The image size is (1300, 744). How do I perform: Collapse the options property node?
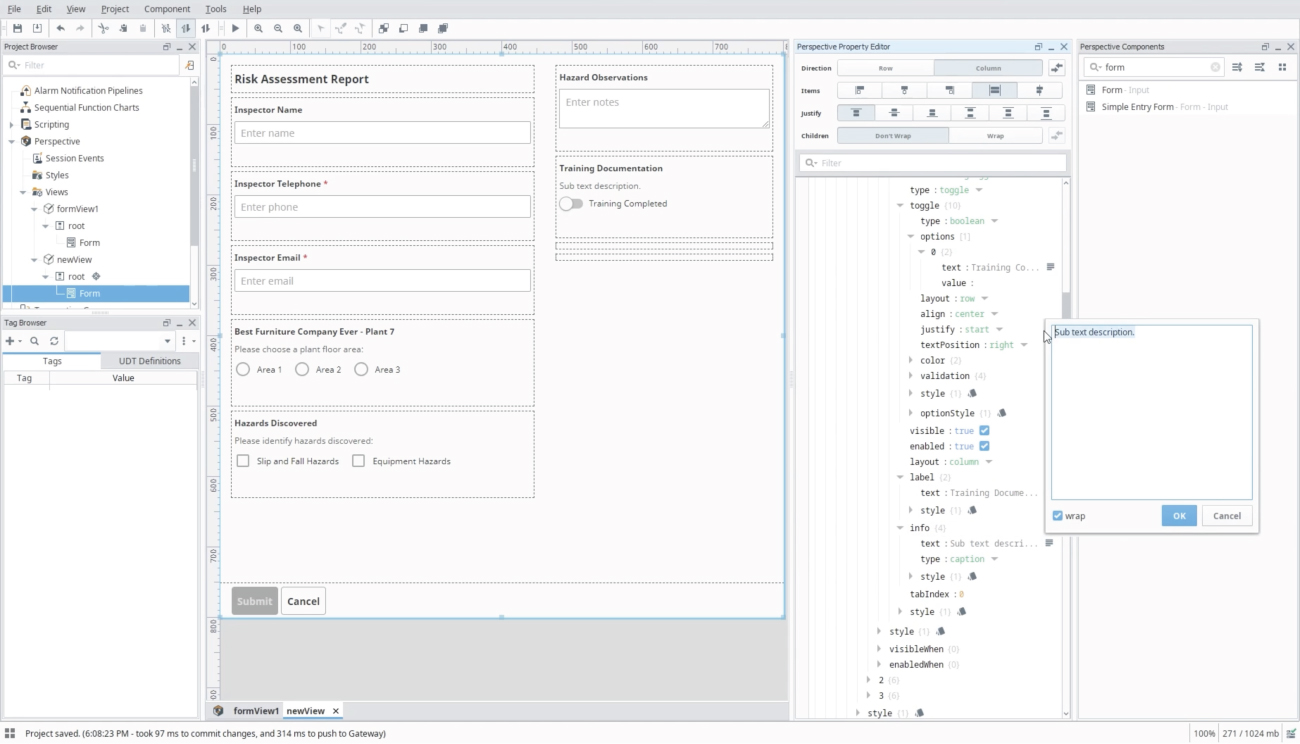click(910, 236)
